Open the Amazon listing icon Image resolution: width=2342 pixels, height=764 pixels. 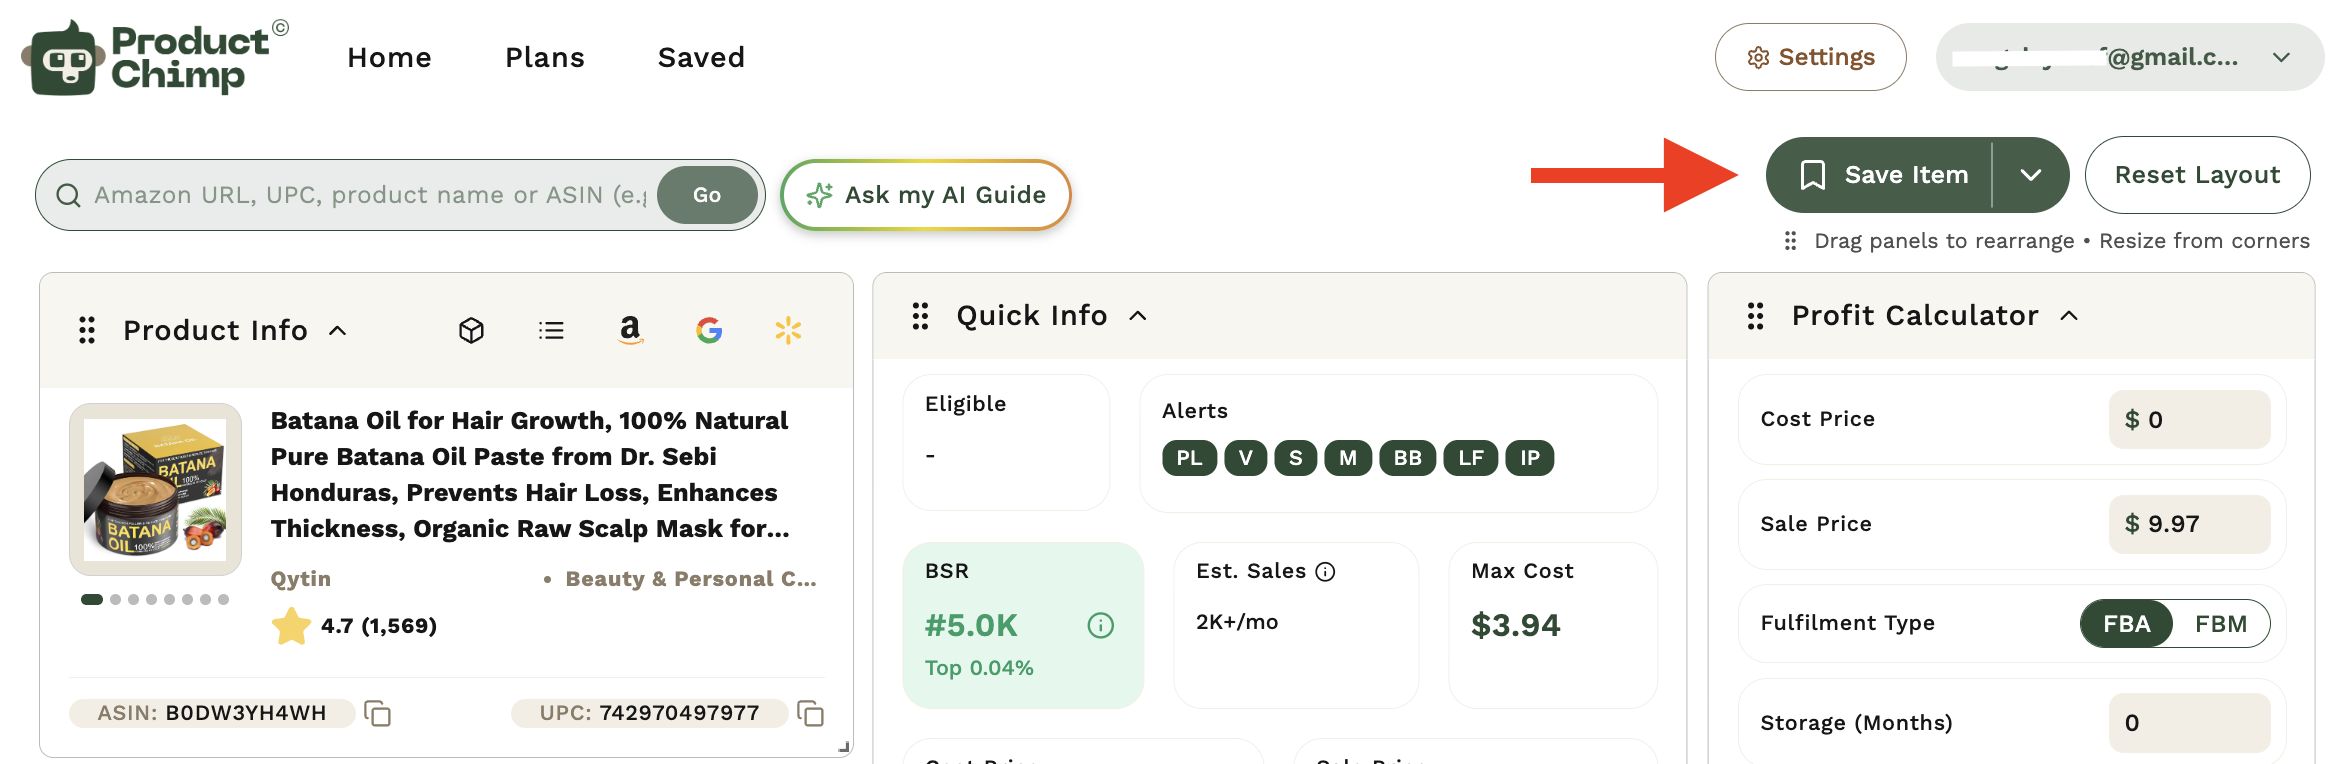click(x=630, y=330)
